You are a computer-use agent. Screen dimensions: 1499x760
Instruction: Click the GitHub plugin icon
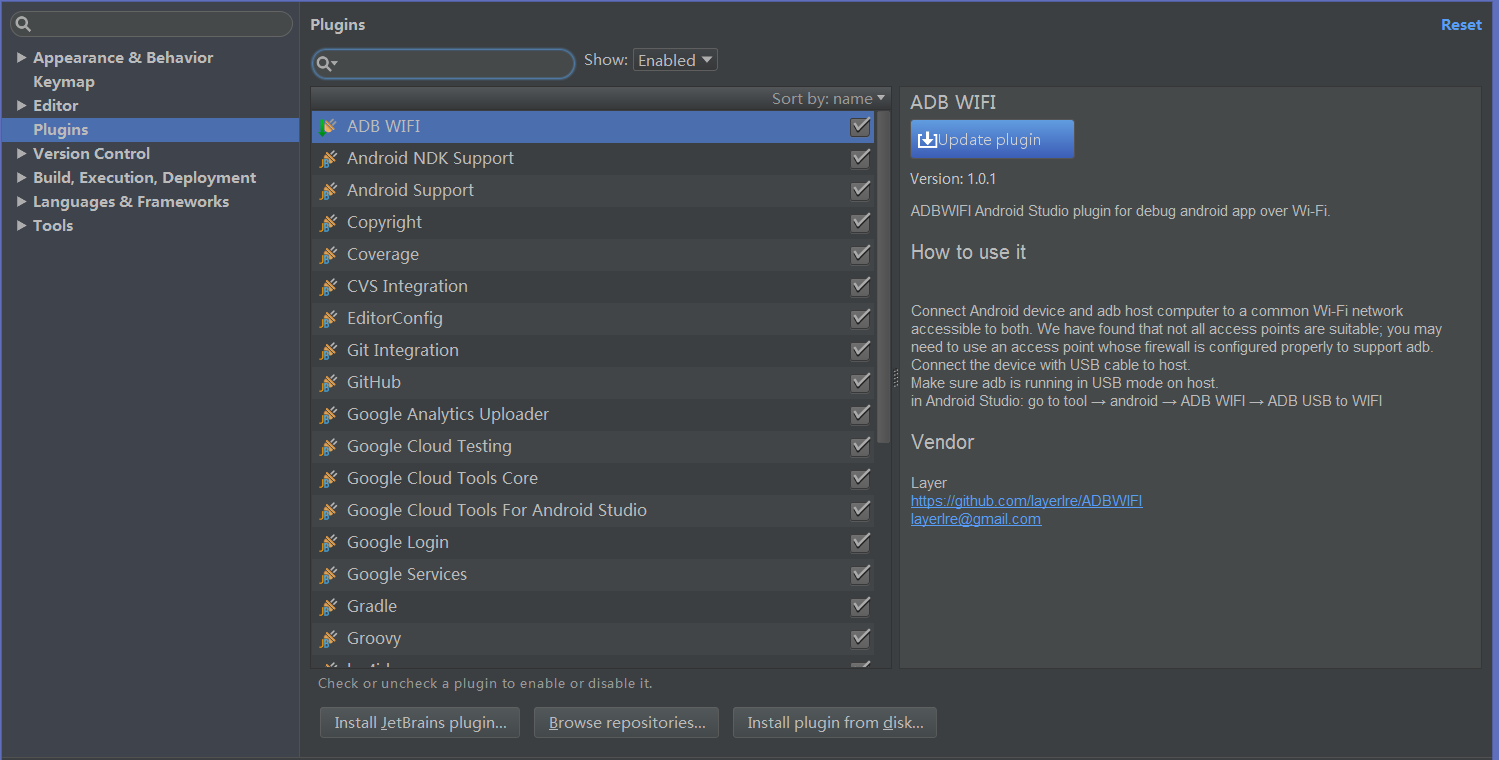328,383
